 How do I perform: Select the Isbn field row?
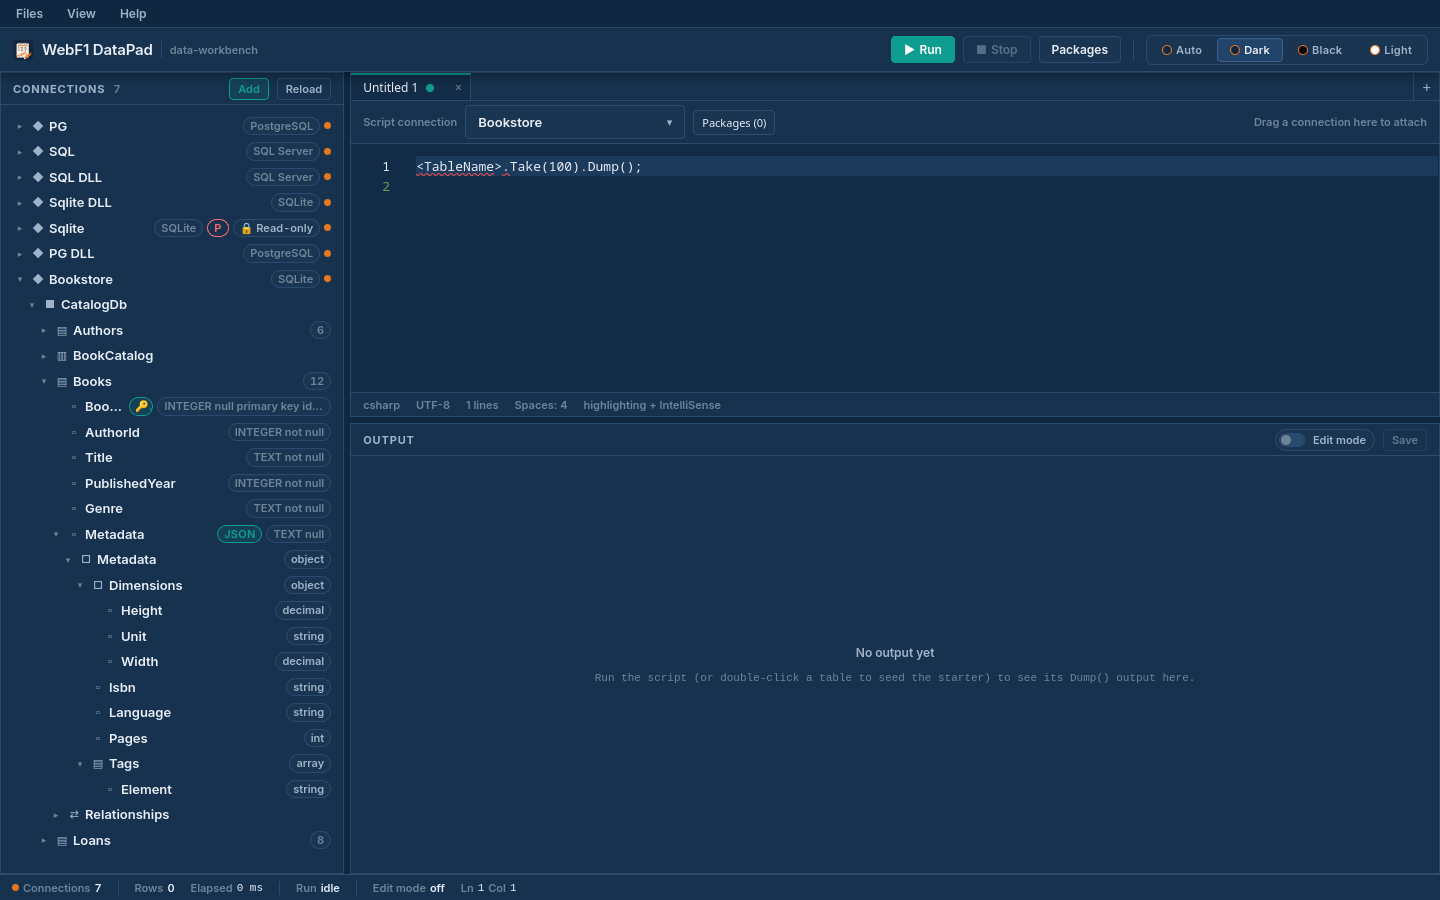tap(172, 687)
